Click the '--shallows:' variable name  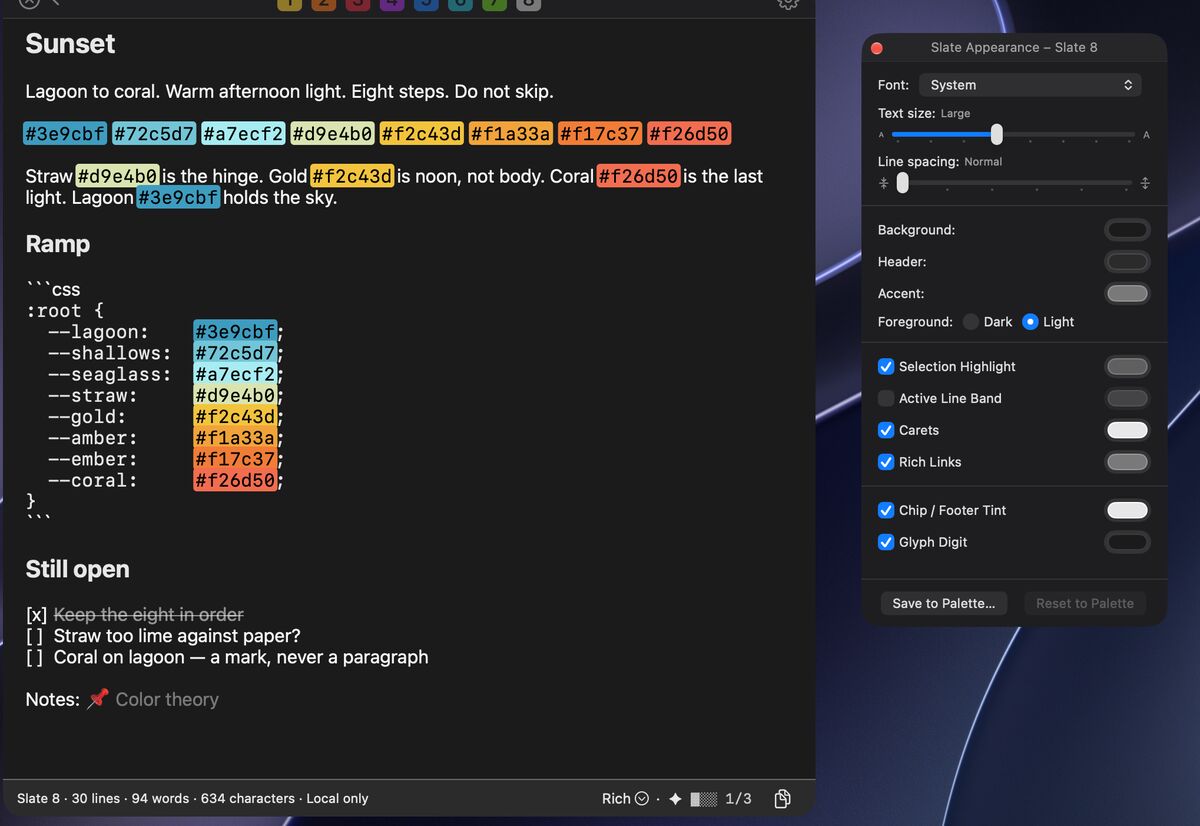coord(109,353)
